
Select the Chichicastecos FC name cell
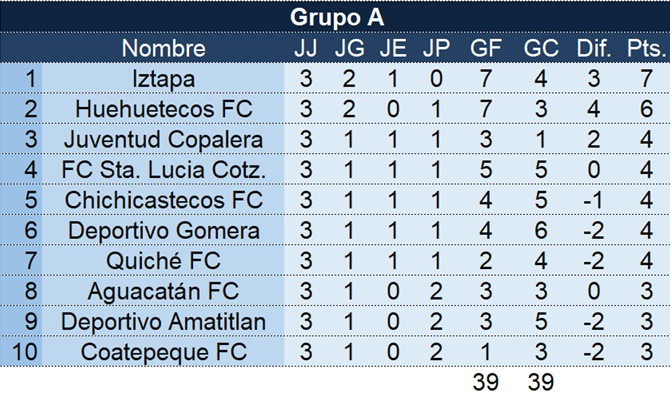163,200
